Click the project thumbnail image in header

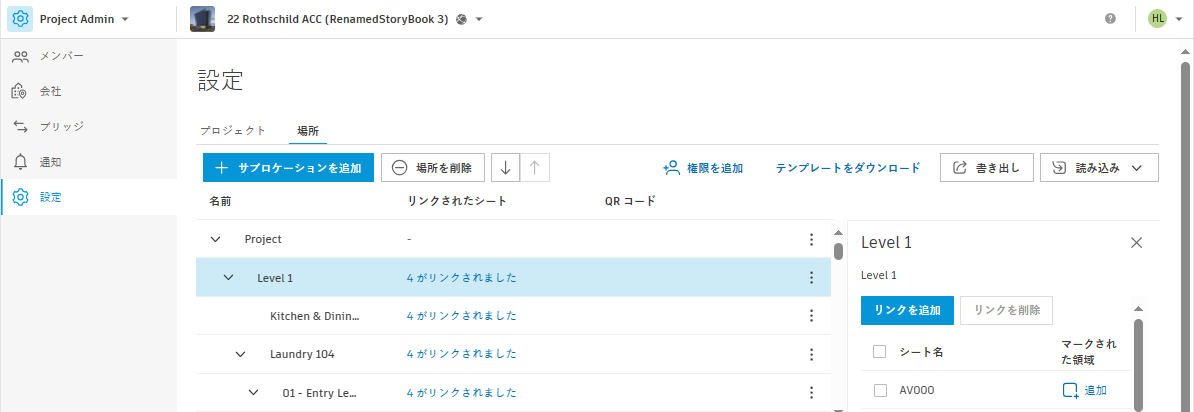point(202,19)
